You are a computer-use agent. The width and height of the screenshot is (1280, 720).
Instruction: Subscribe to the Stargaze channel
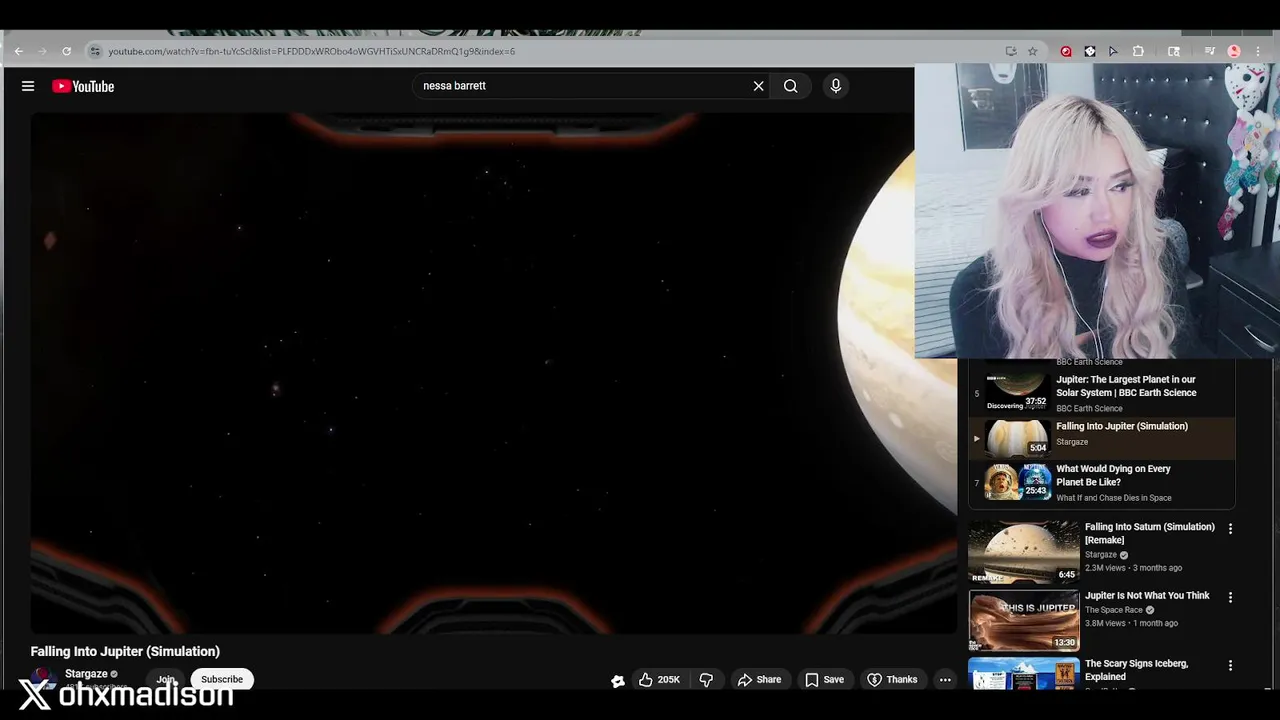click(222, 679)
